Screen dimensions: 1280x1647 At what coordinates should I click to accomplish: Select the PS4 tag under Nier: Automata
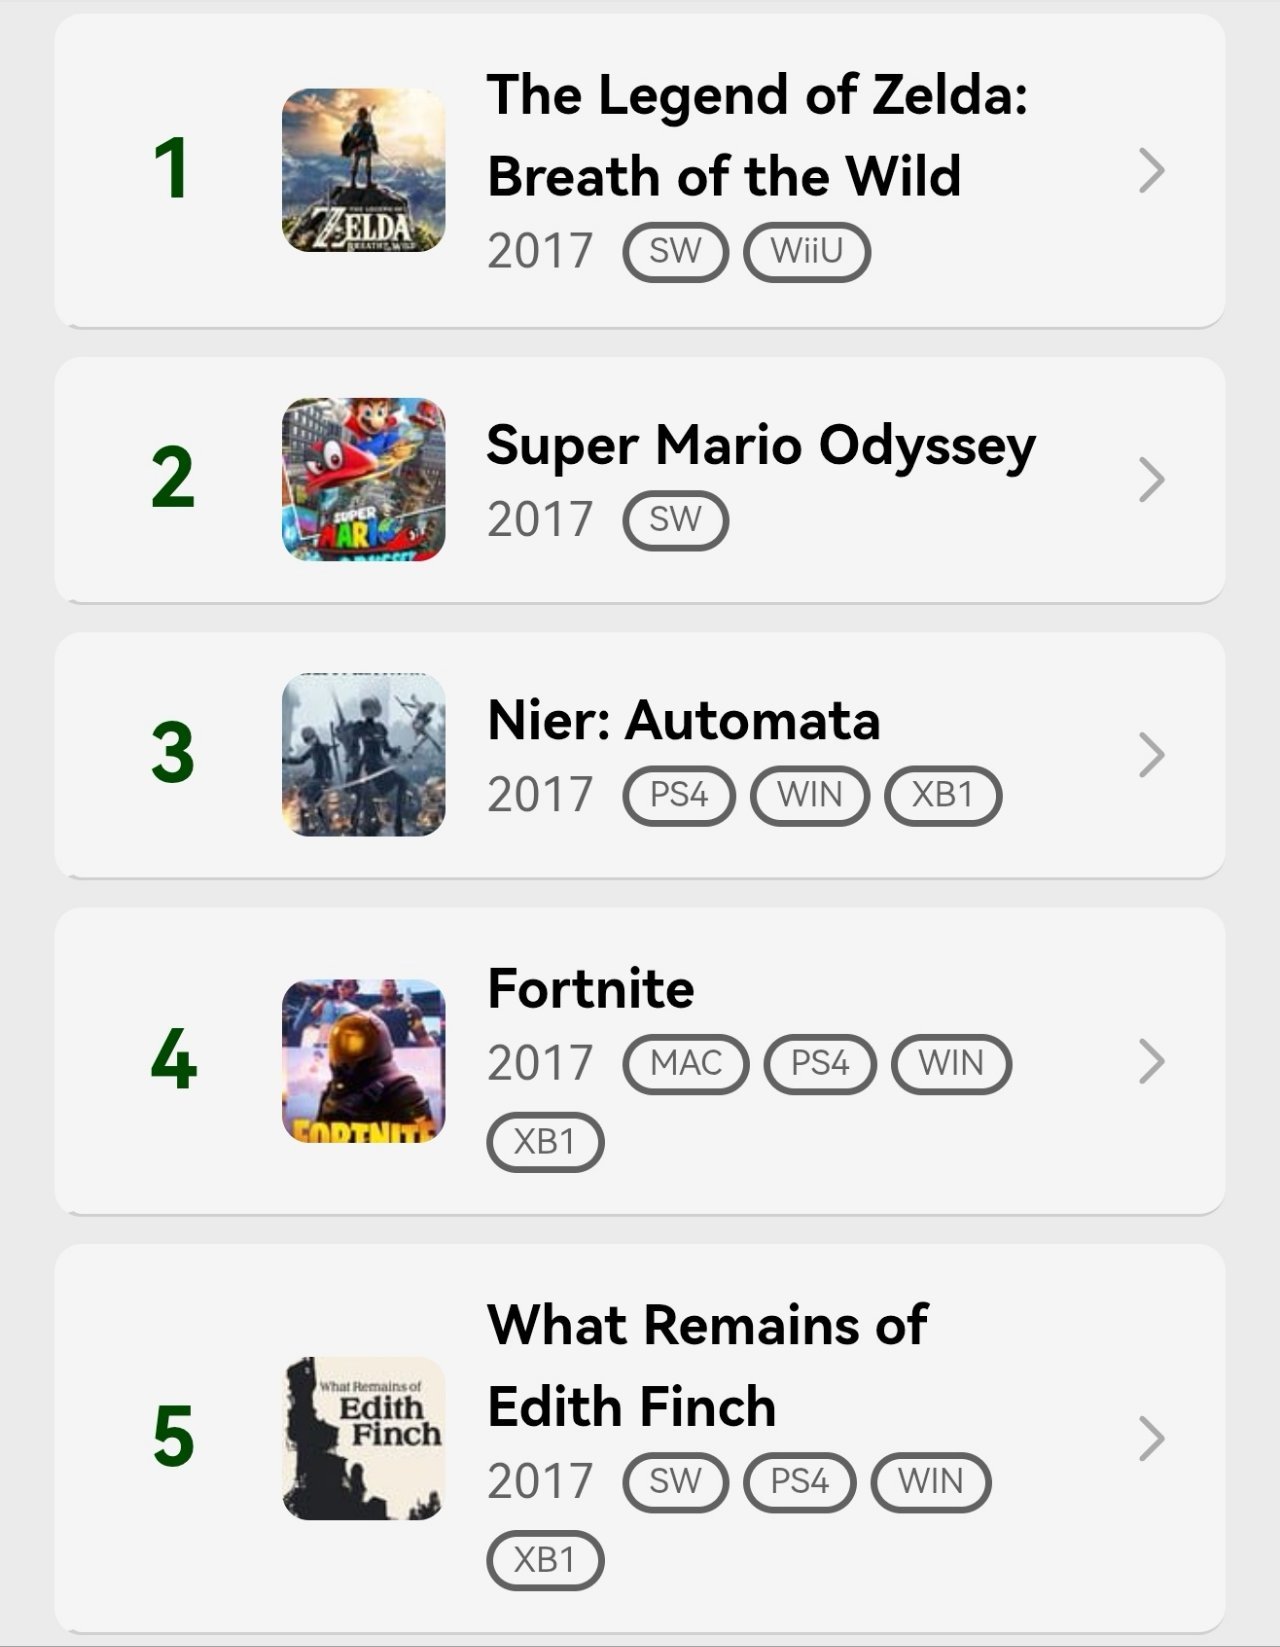click(678, 795)
